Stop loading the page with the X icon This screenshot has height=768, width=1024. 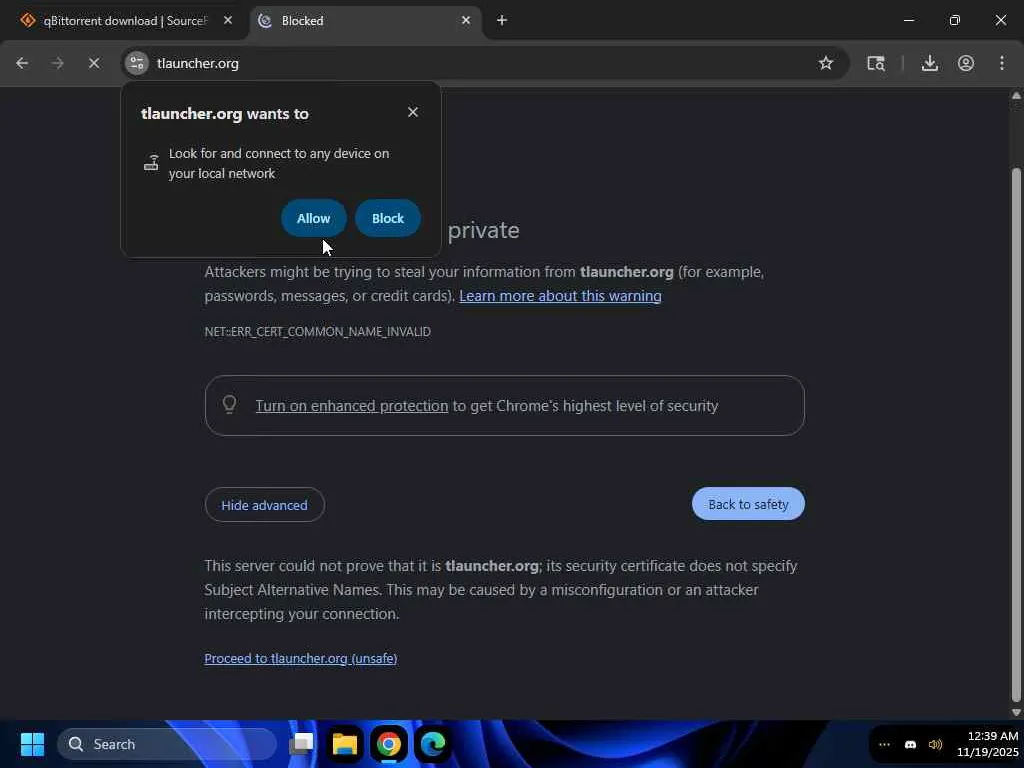[x=94, y=63]
